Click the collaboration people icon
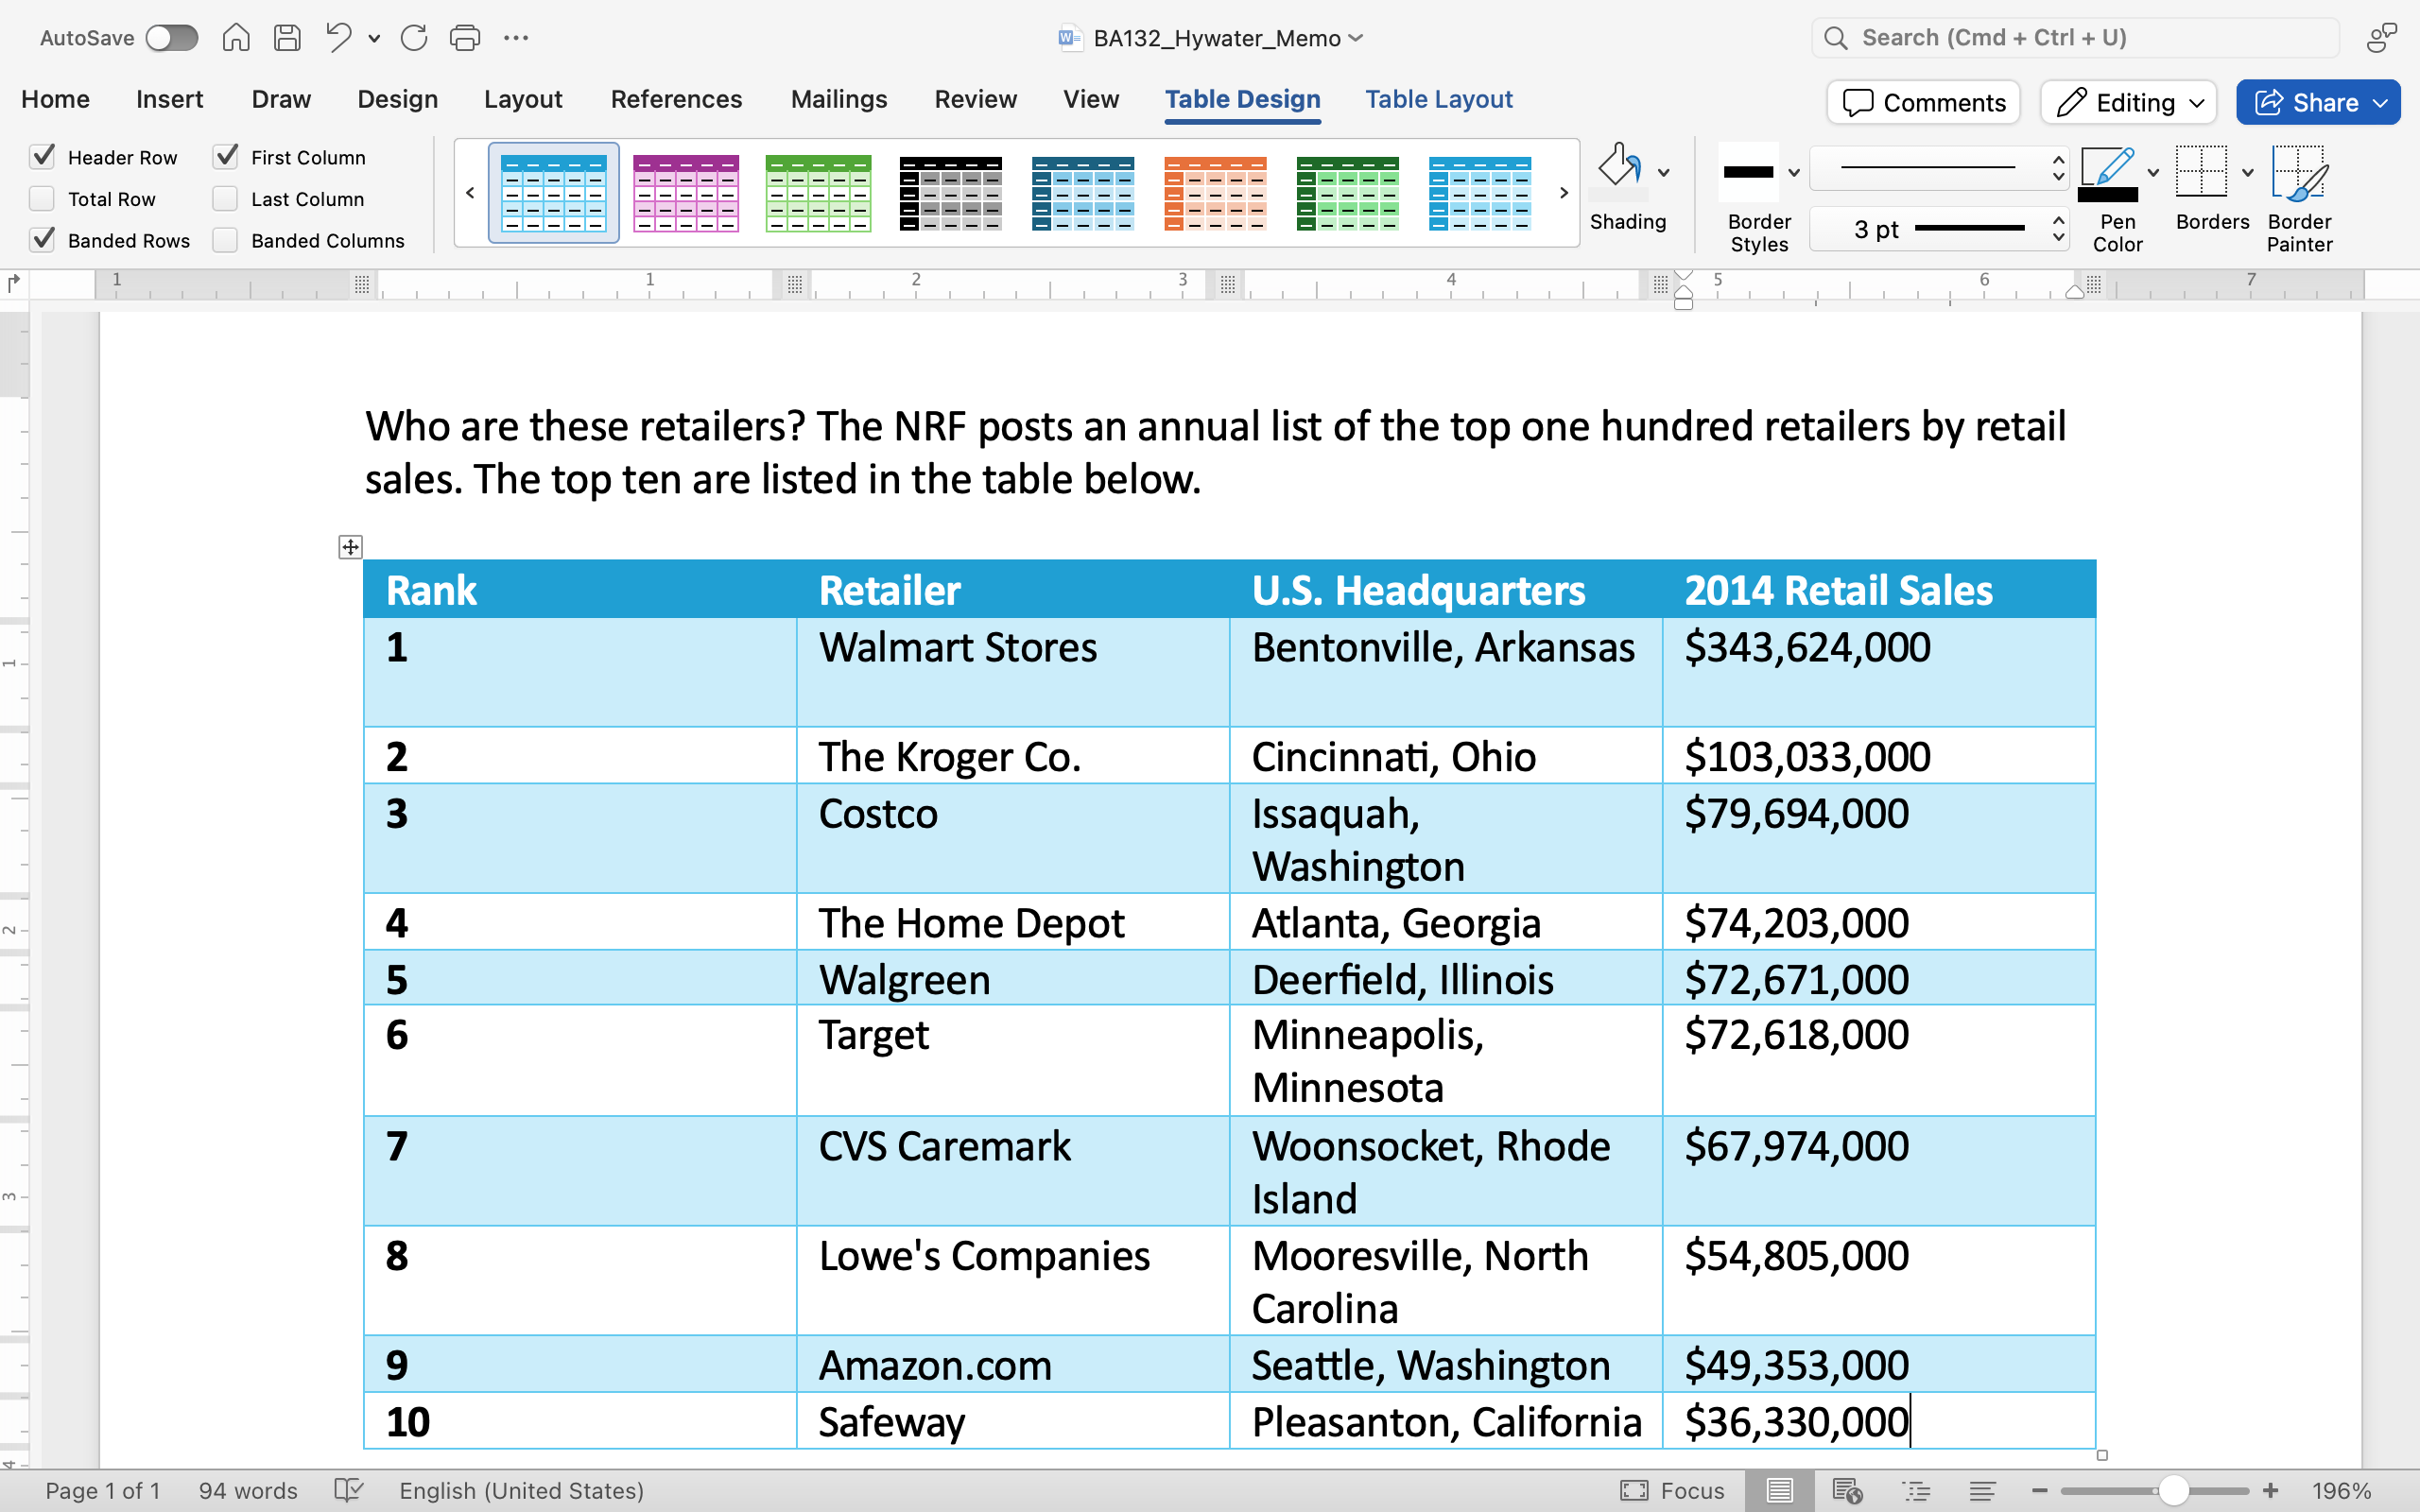The height and width of the screenshot is (1512, 2420). point(2382,38)
